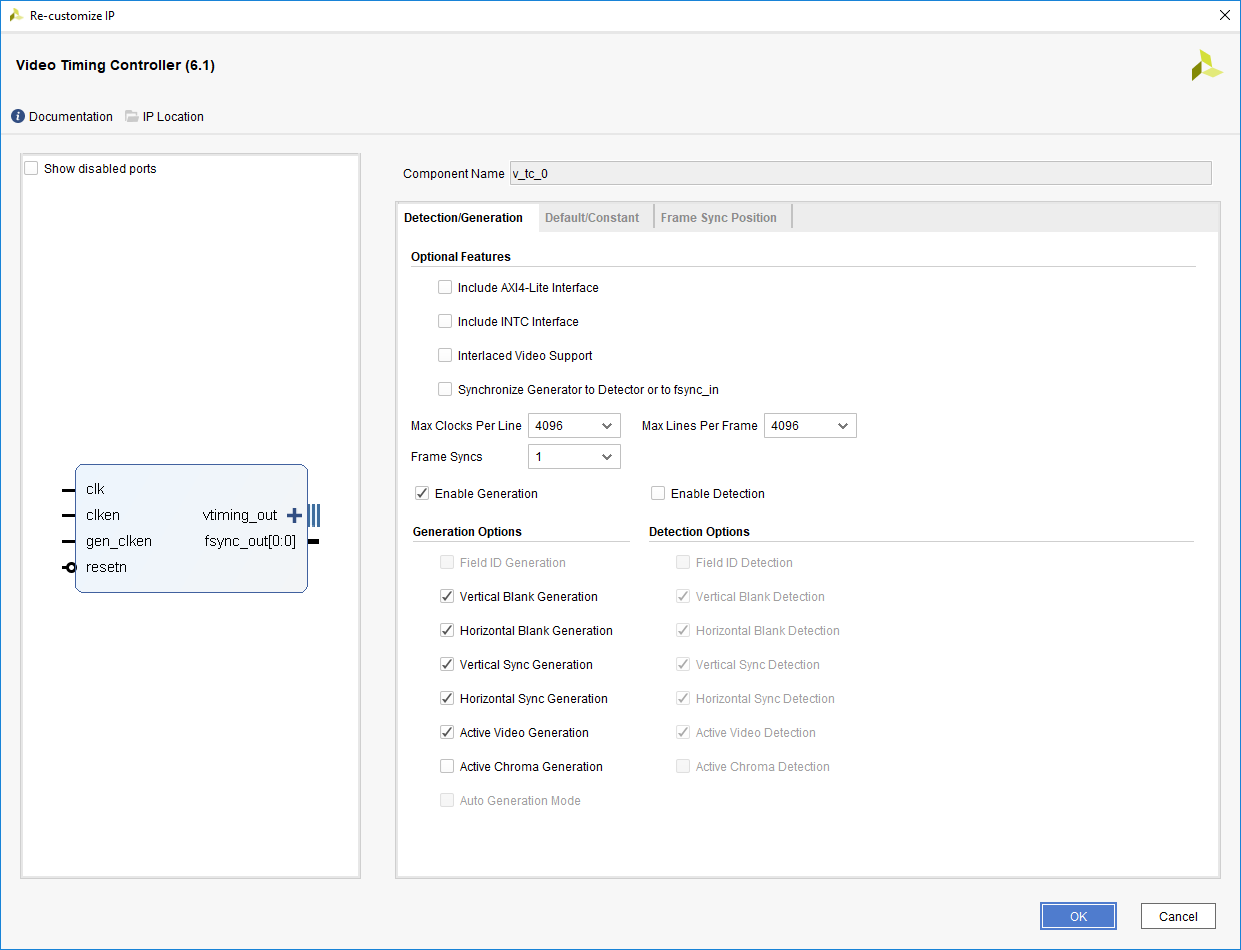Toggle Vertical Sync Generation checkbox
1241x950 pixels.
(447, 664)
